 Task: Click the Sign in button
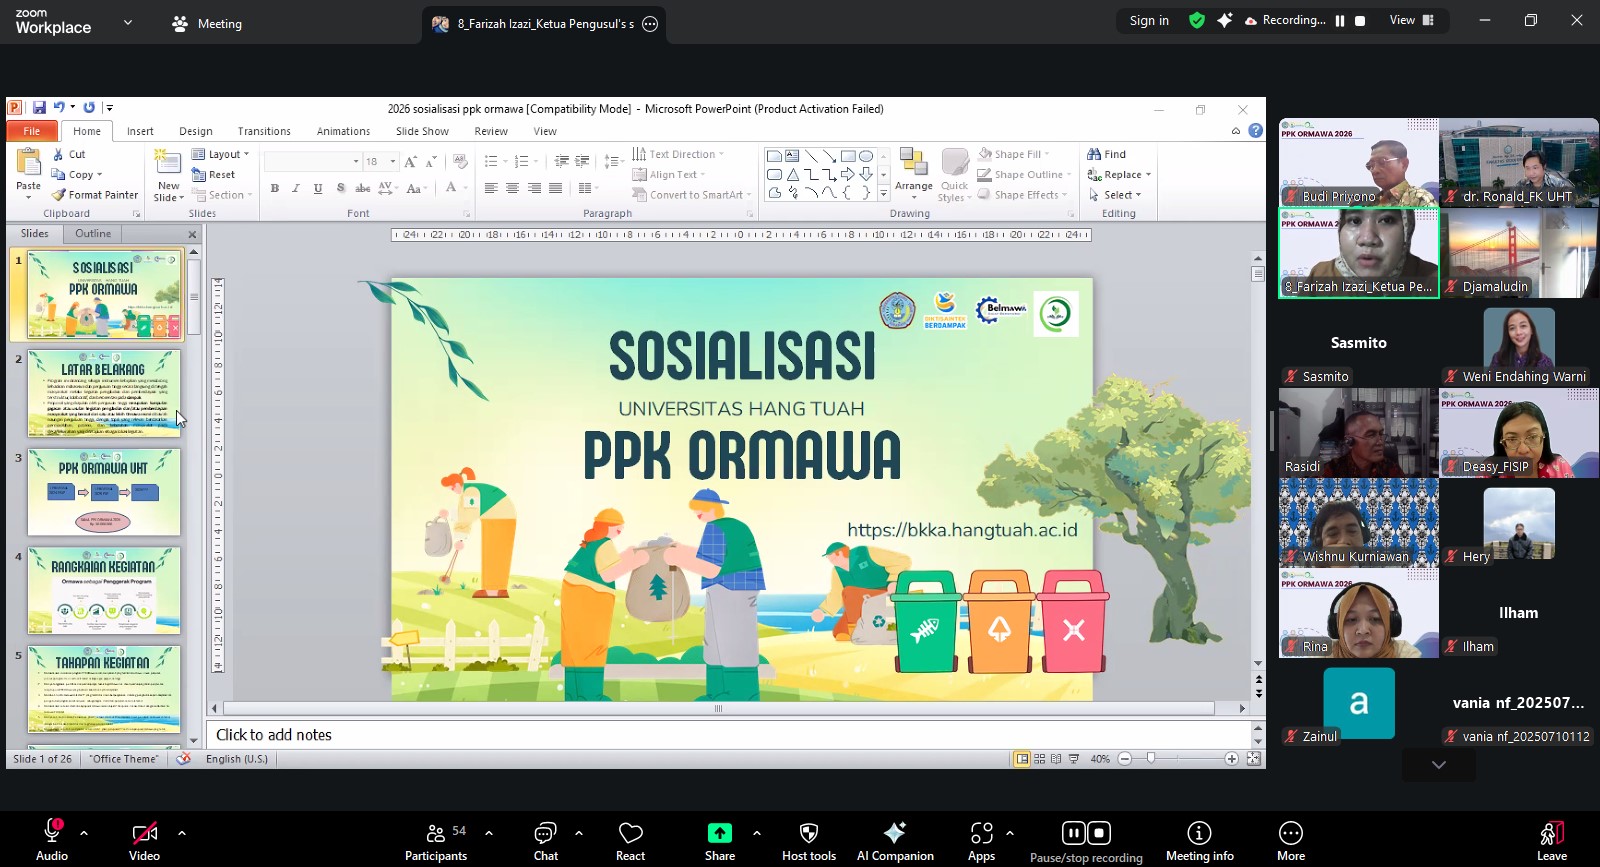[1149, 20]
